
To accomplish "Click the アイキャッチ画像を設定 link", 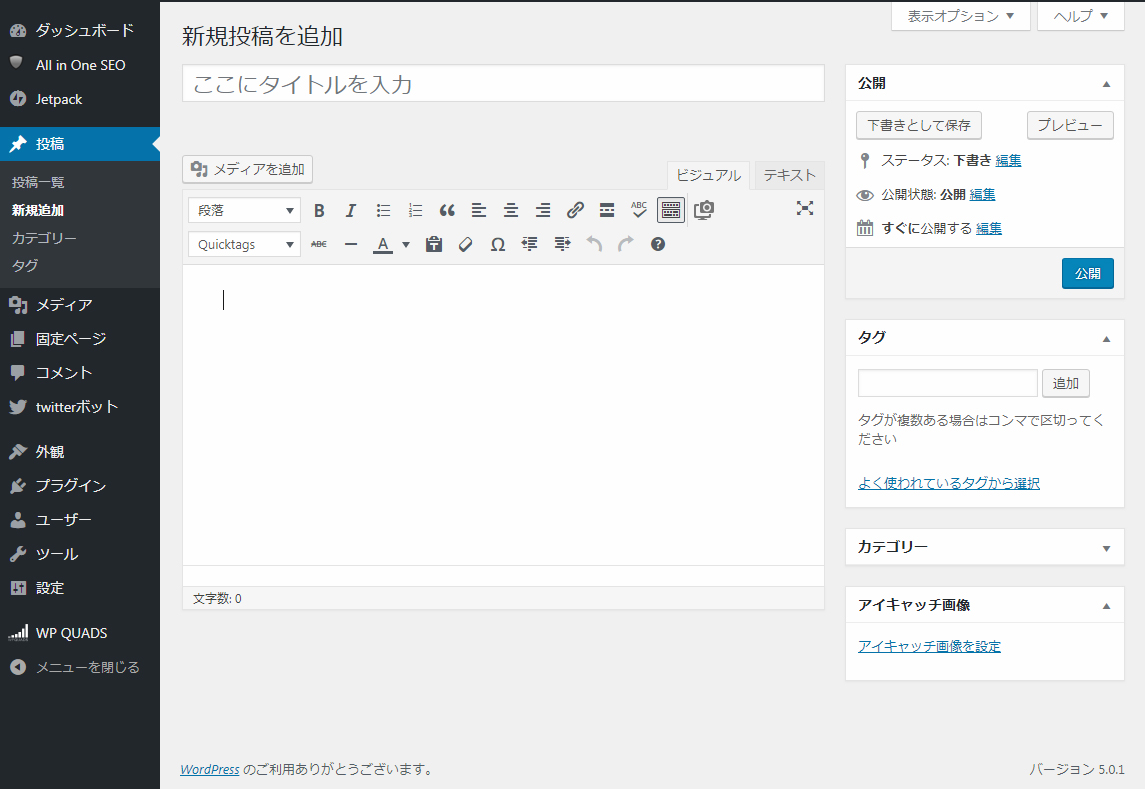I will pos(929,646).
